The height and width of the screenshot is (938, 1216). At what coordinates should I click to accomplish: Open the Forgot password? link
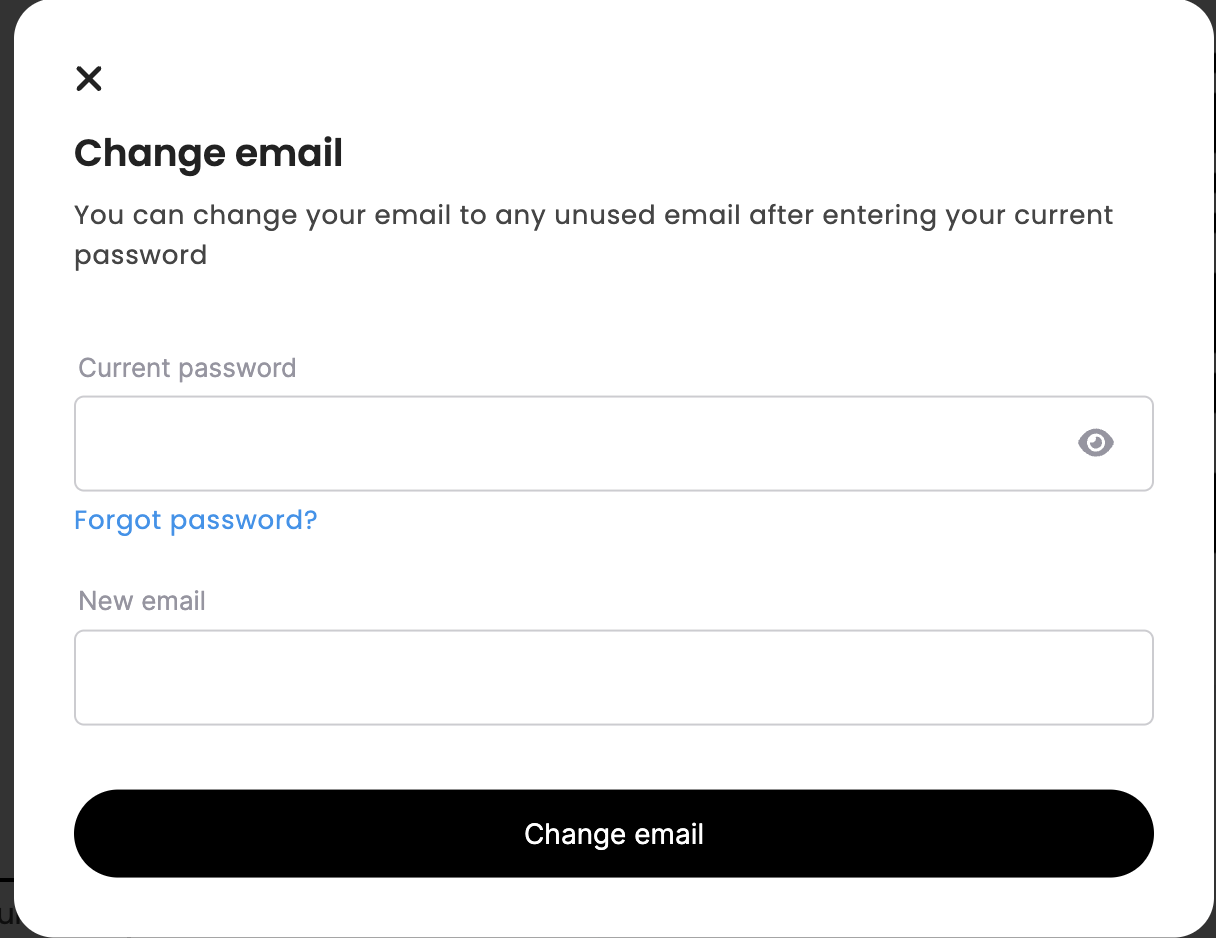tap(196, 520)
